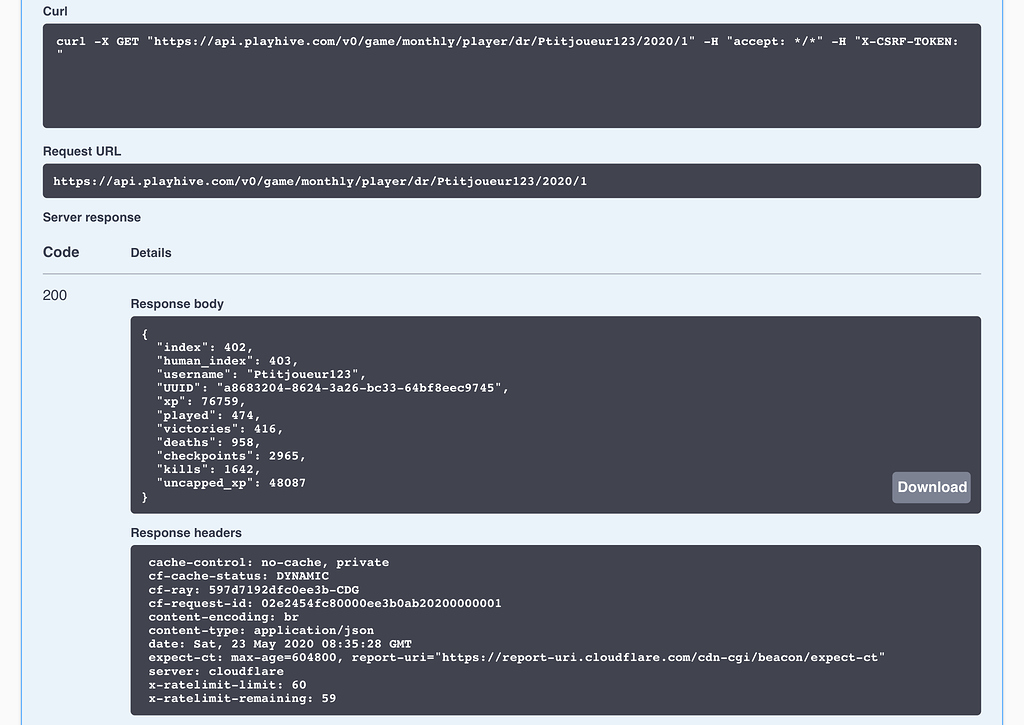
Task: Click the Response body label
Action: click(177, 304)
